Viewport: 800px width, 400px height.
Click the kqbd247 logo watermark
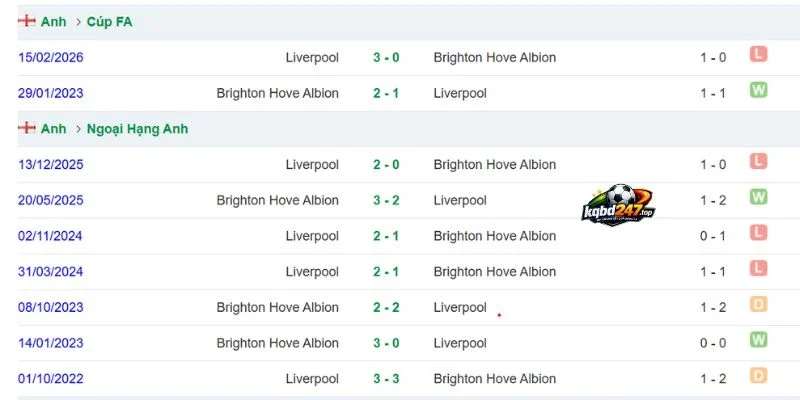point(618,205)
